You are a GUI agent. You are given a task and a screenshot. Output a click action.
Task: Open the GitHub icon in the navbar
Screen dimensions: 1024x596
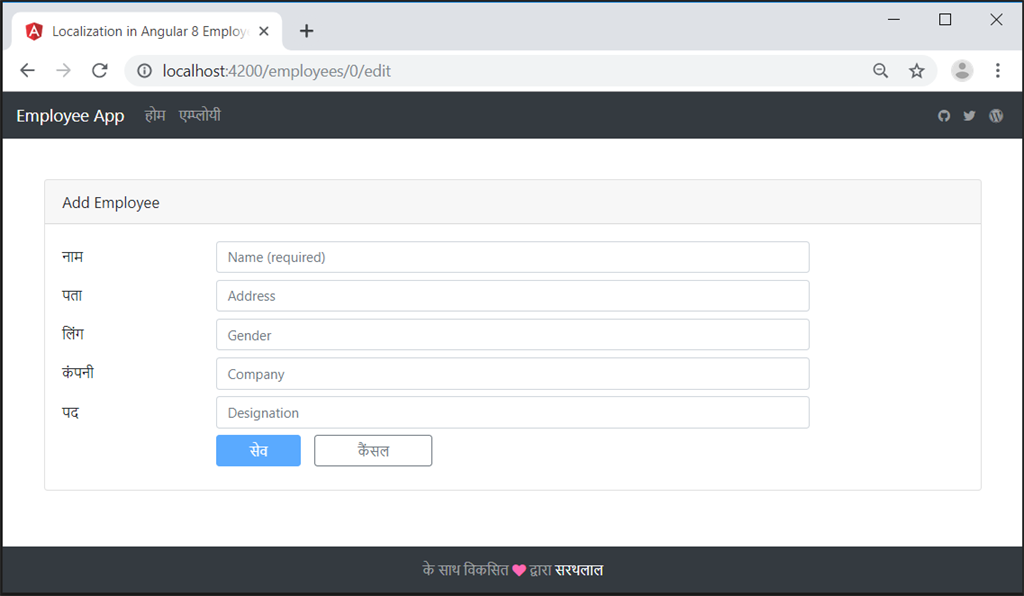click(x=944, y=115)
